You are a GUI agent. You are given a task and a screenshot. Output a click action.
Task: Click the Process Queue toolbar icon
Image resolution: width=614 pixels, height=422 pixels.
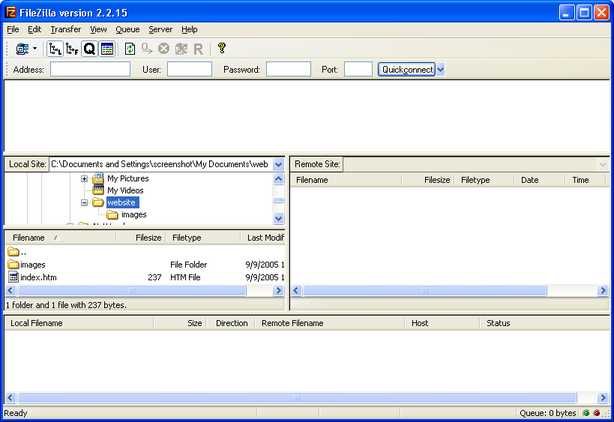pos(147,49)
